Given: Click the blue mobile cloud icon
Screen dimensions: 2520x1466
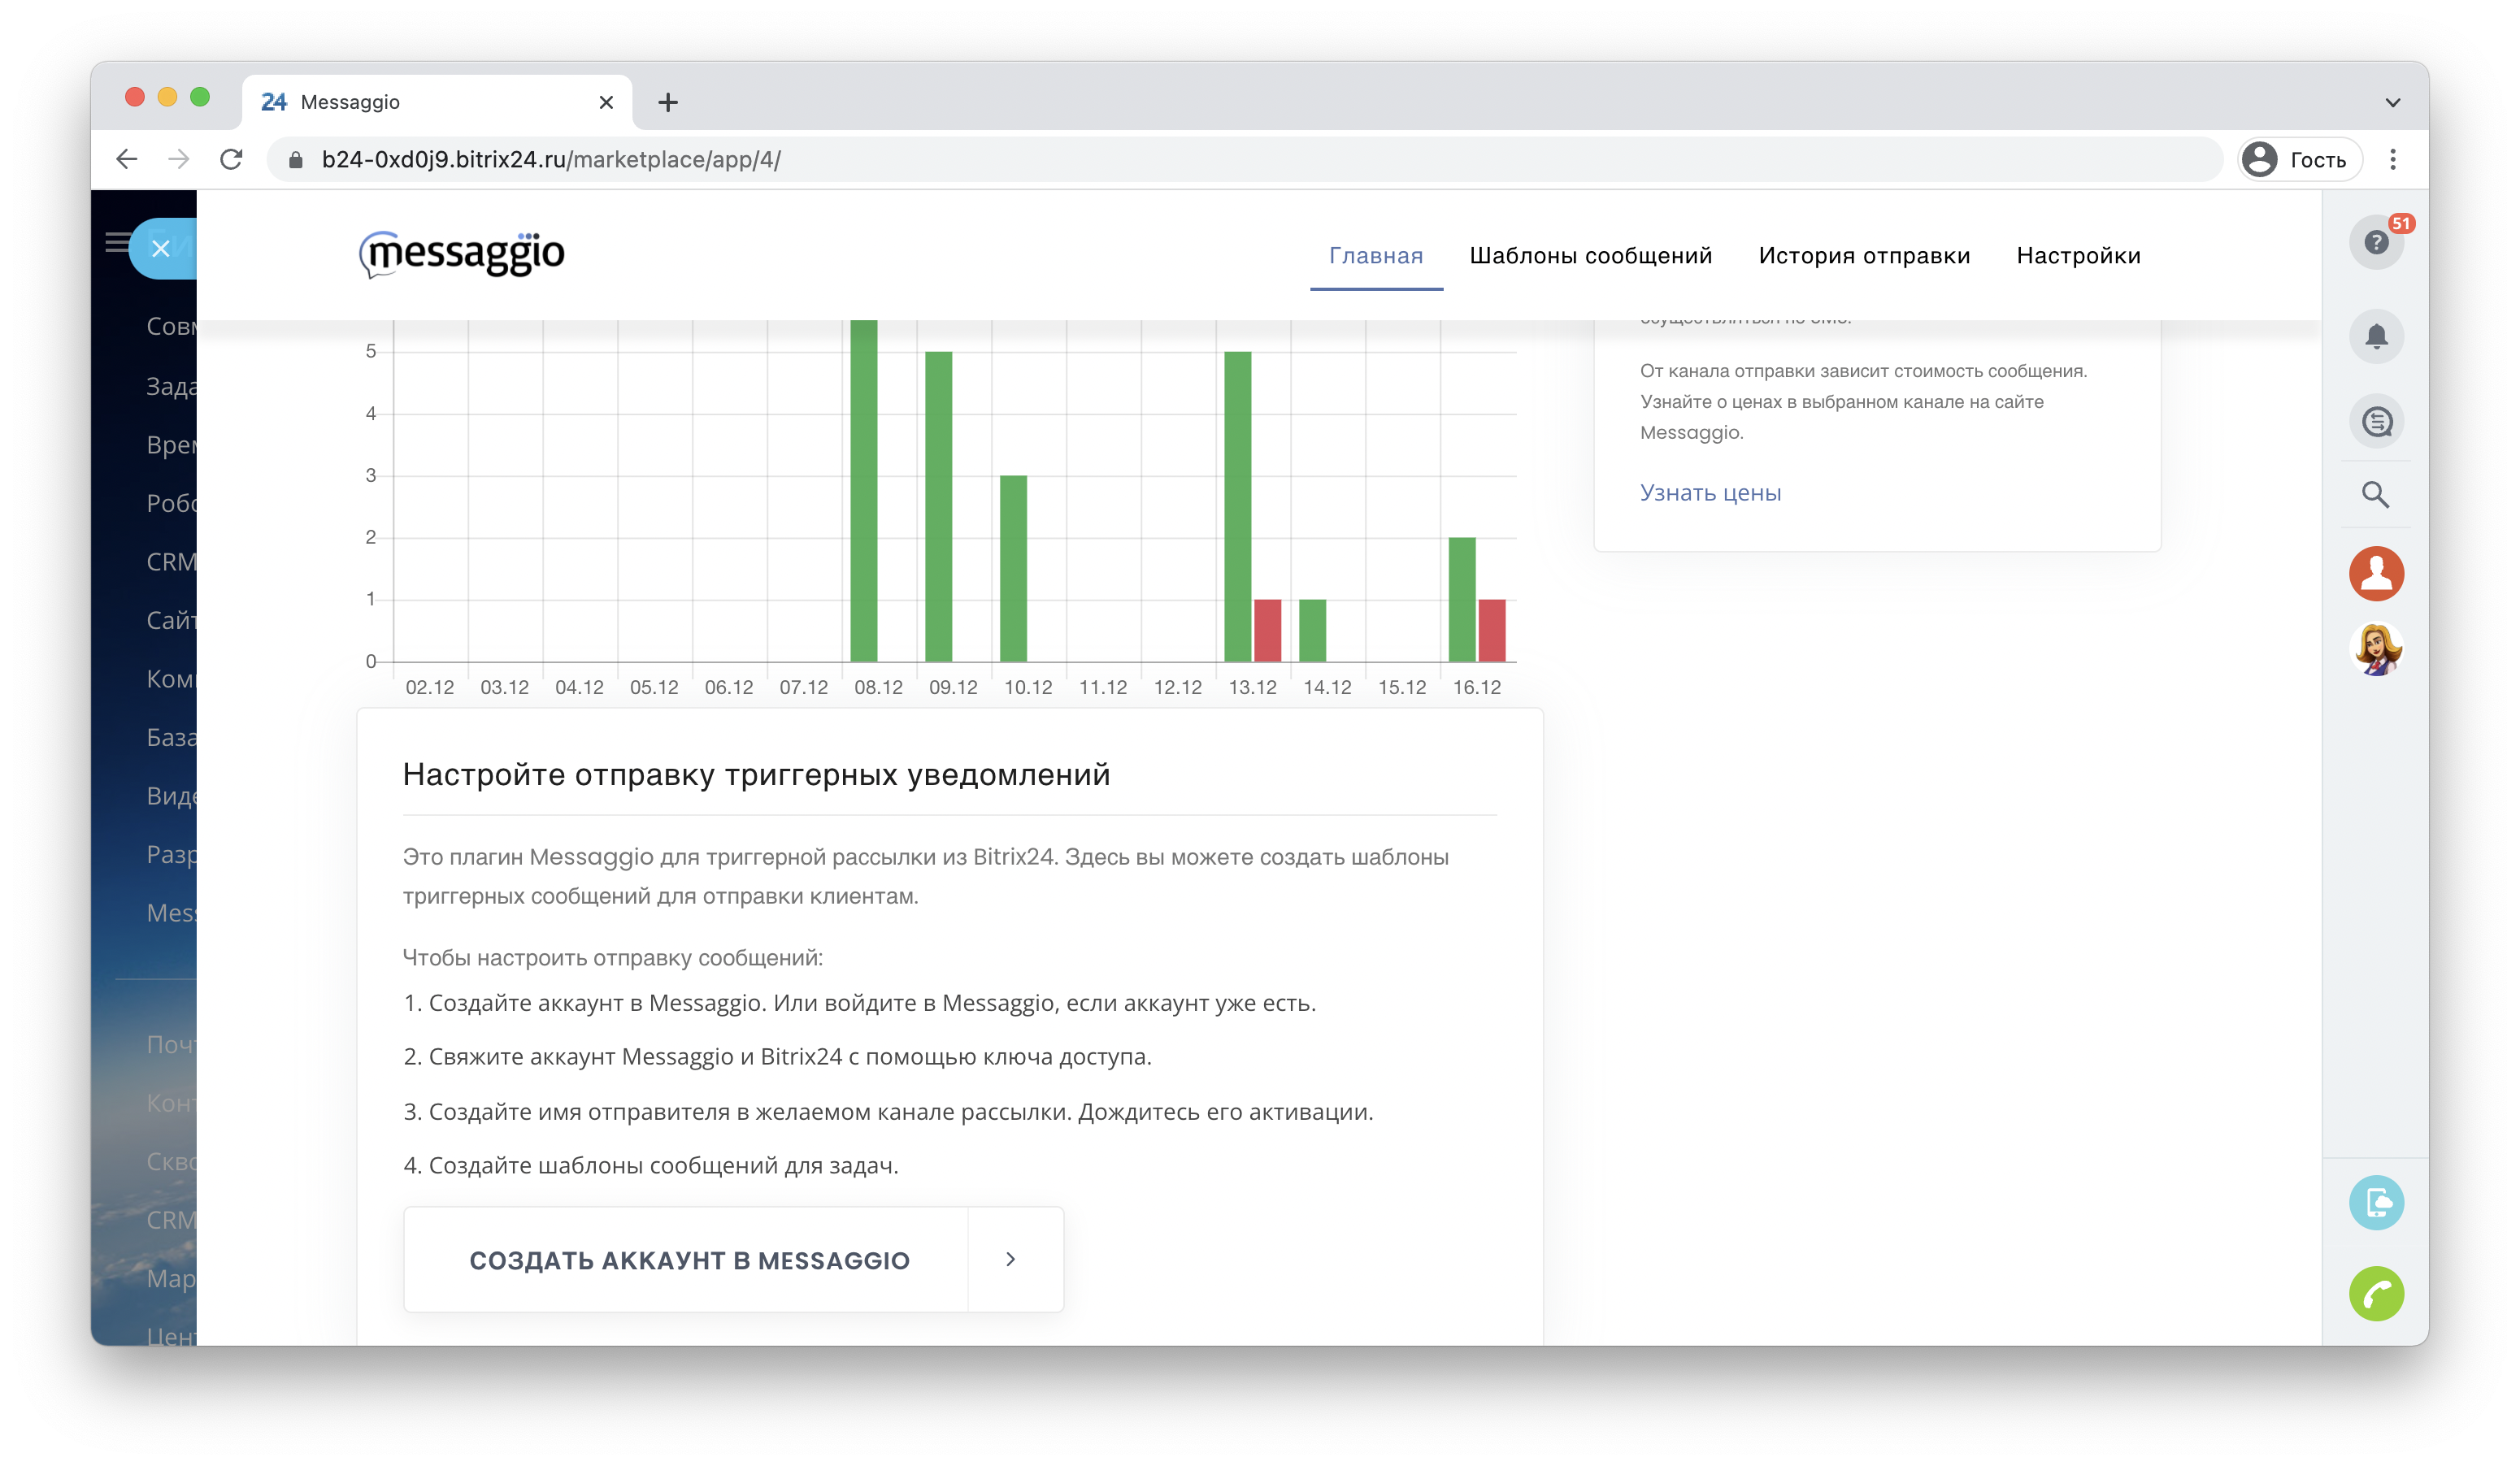Looking at the screenshot, I should (x=2375, y=1201).
